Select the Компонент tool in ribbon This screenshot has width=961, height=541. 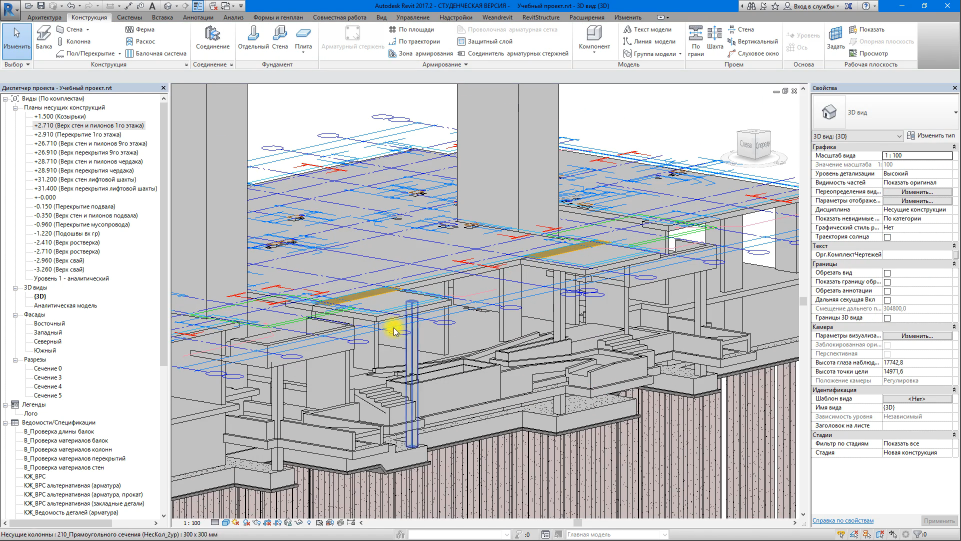[594, 38]
